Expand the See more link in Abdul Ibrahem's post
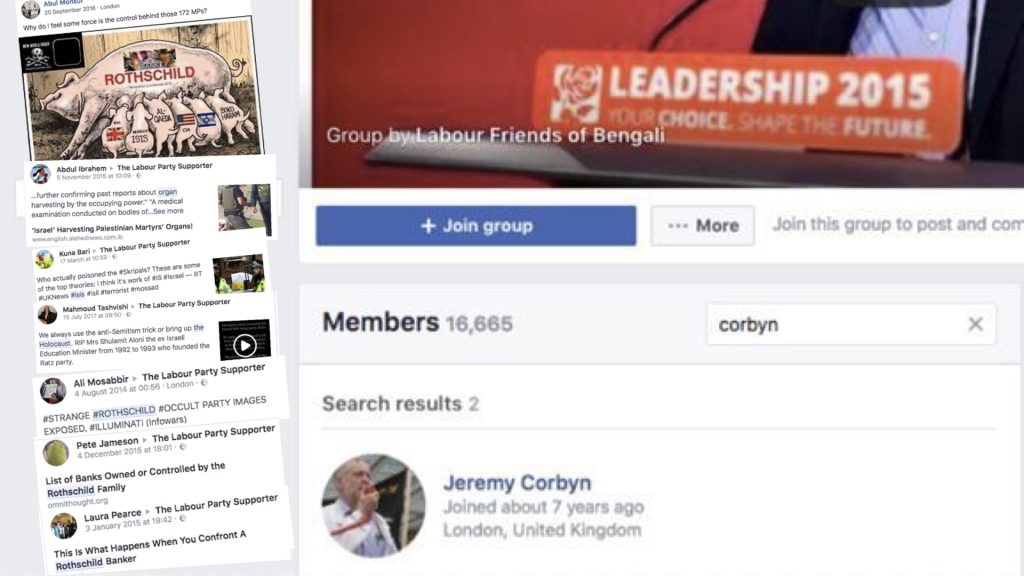The height and width of the screenshot is (576, 1024). tap(168, 211)
